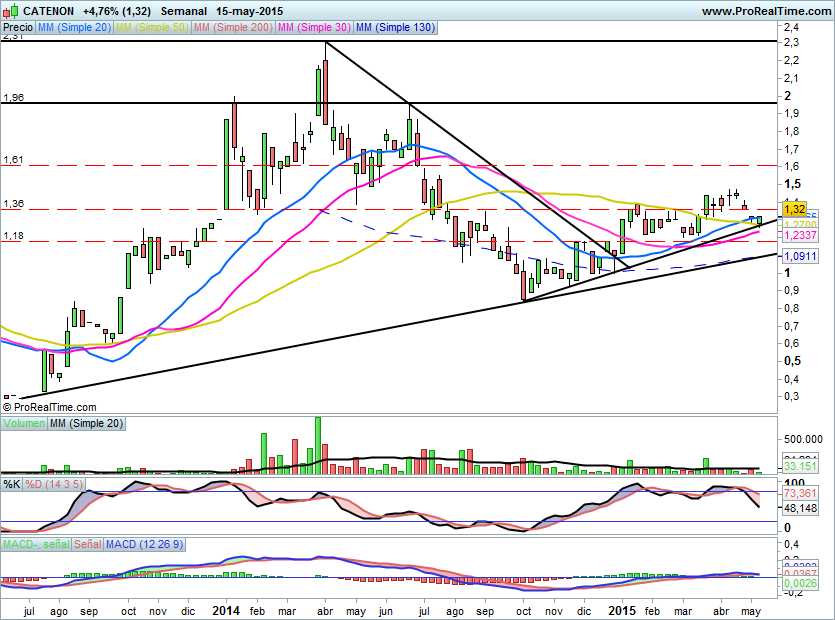
Task: Select the MM (Simple 20) price indicator label
Action: pyautogui.click(x=75, y=28)
